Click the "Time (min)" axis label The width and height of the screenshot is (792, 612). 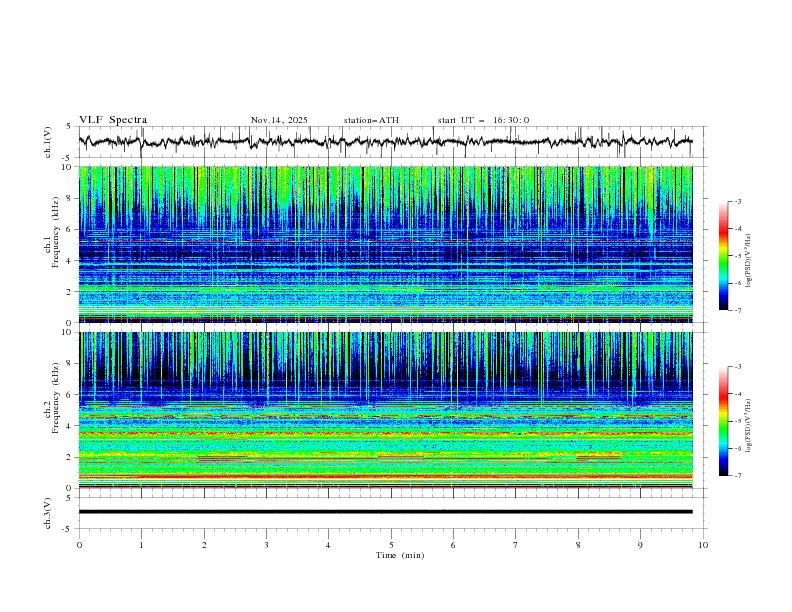(400, 555)
